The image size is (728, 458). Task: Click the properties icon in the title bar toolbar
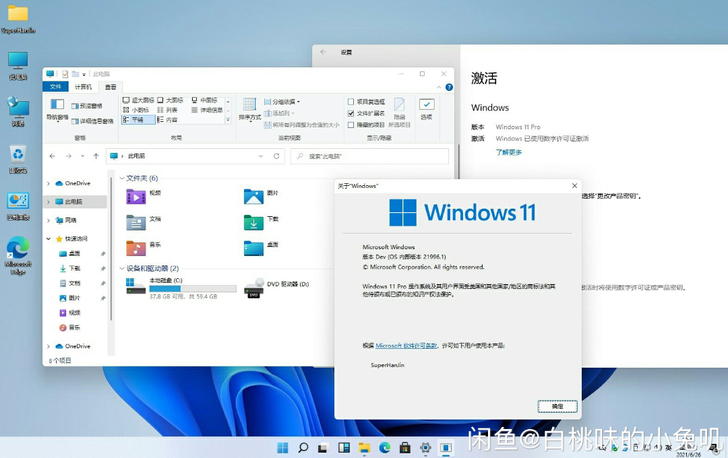coord(65,74)
